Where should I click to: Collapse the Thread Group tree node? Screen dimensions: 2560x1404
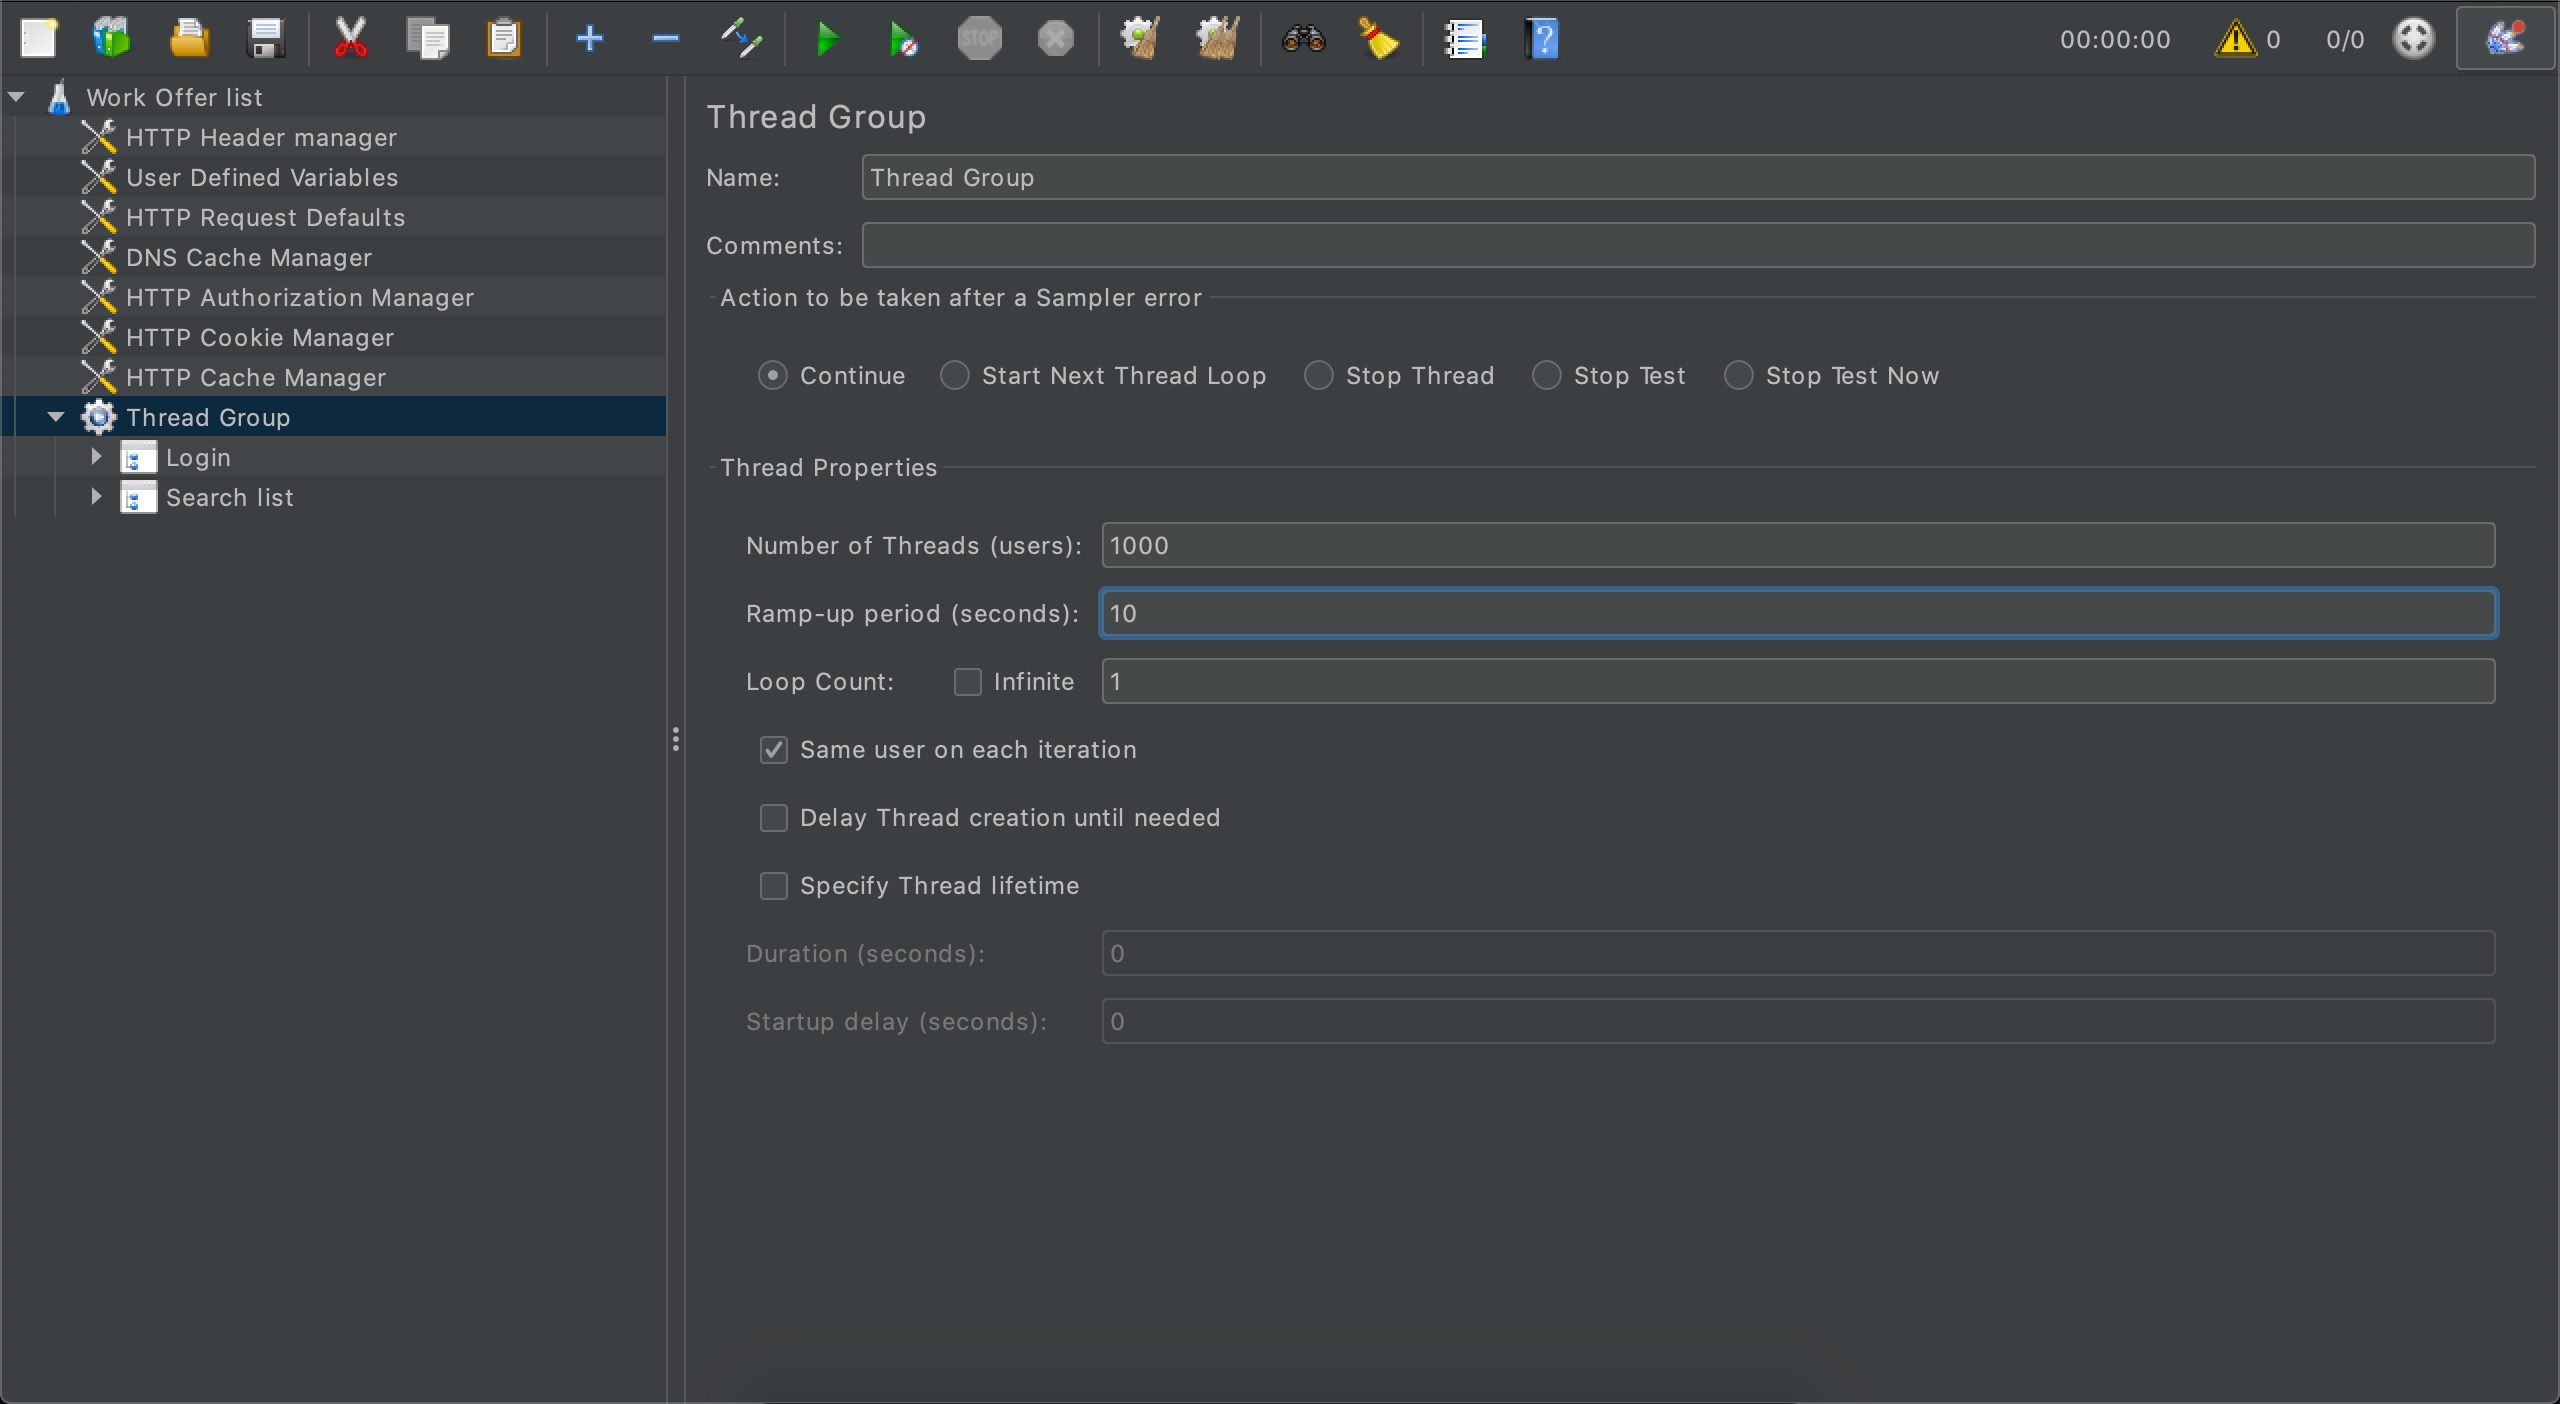pos(57,417)
